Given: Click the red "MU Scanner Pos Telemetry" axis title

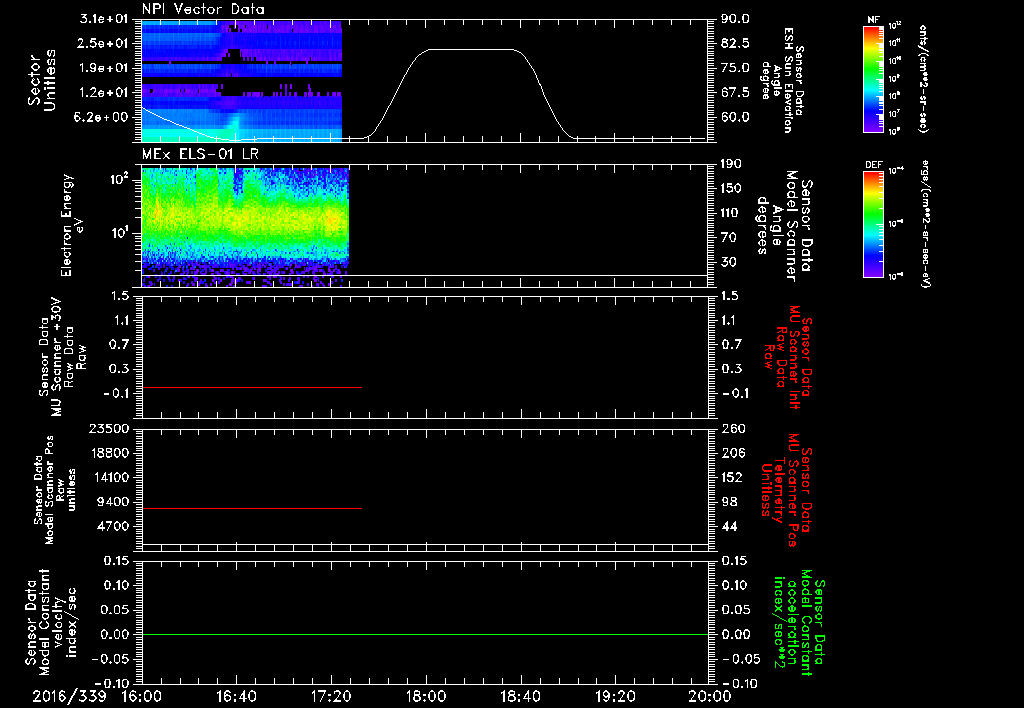Looking at the screenshot, I should coord(786,490).
